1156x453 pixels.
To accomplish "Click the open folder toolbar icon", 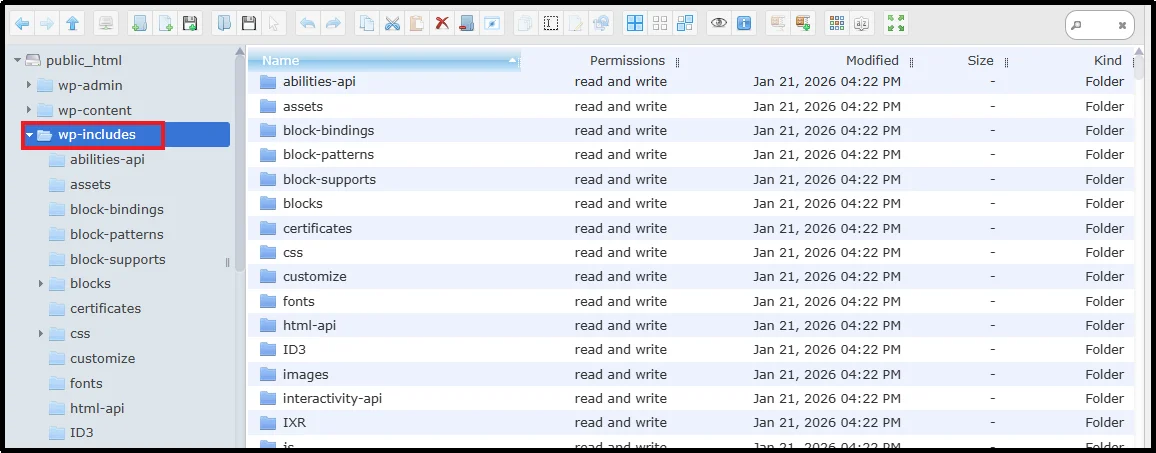I will click(224, 24).
